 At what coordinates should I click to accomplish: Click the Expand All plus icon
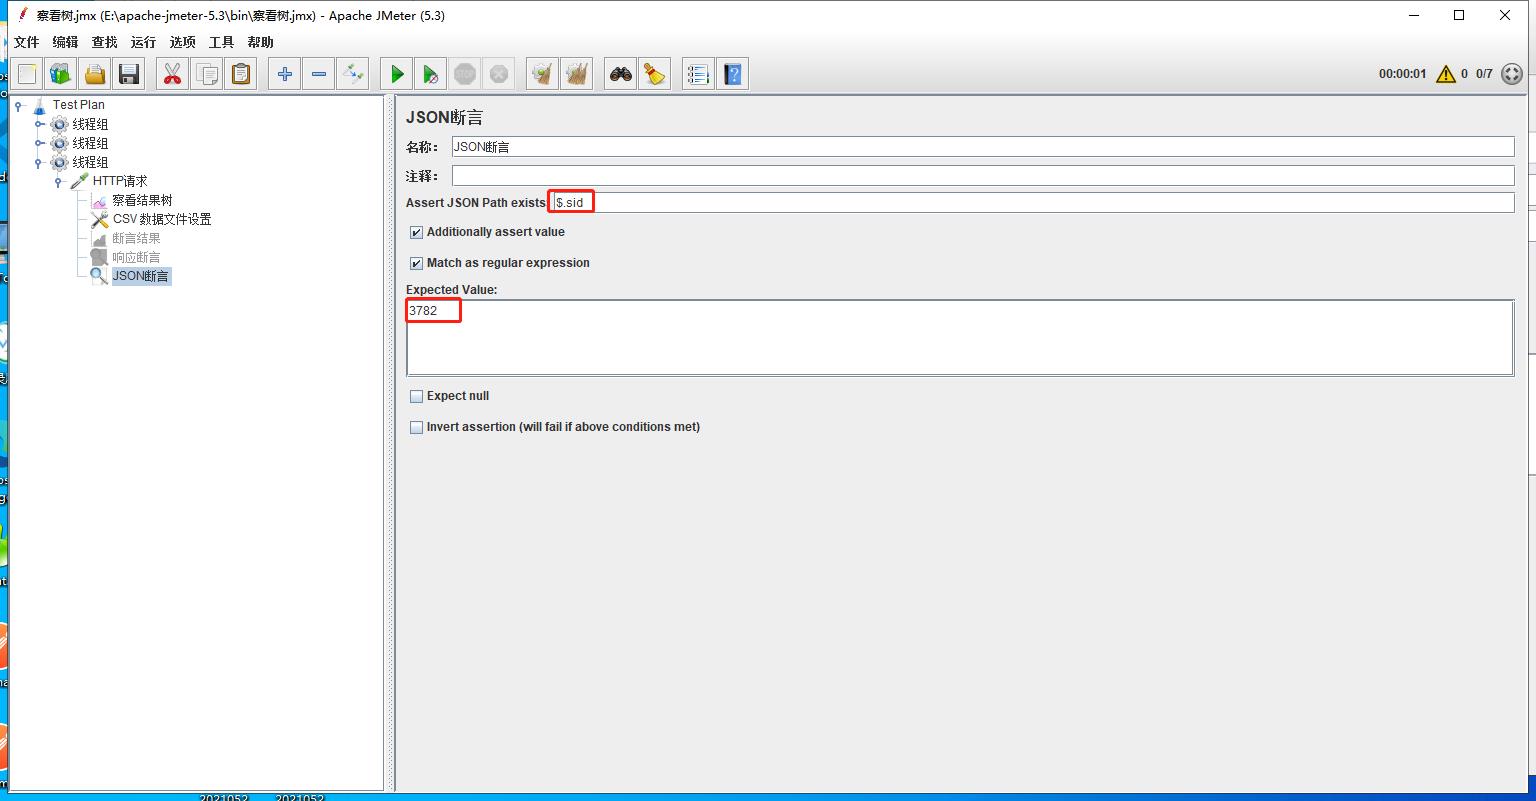point(285,74)
